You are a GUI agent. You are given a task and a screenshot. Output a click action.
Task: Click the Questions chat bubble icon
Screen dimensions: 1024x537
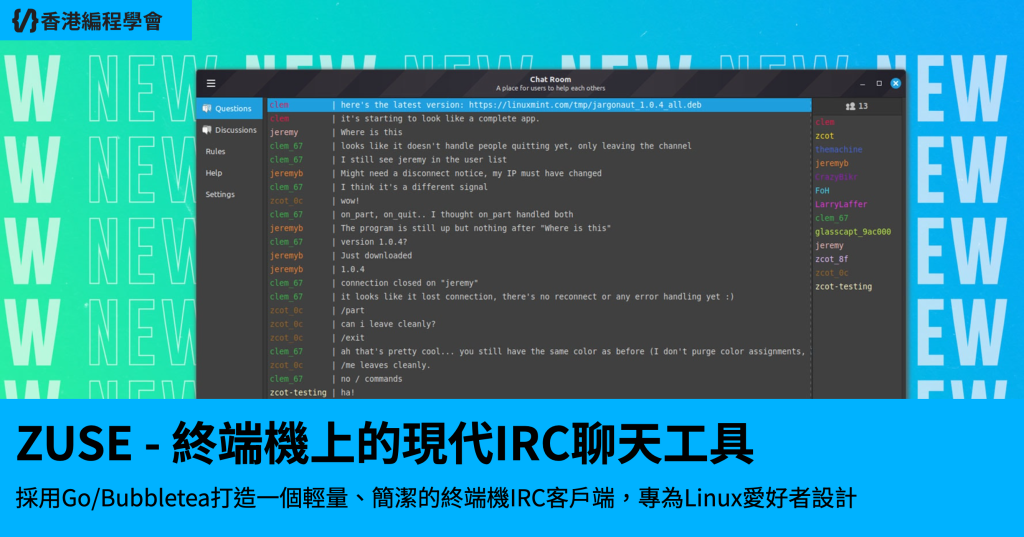pyautogui.click(x=206, y=108)
